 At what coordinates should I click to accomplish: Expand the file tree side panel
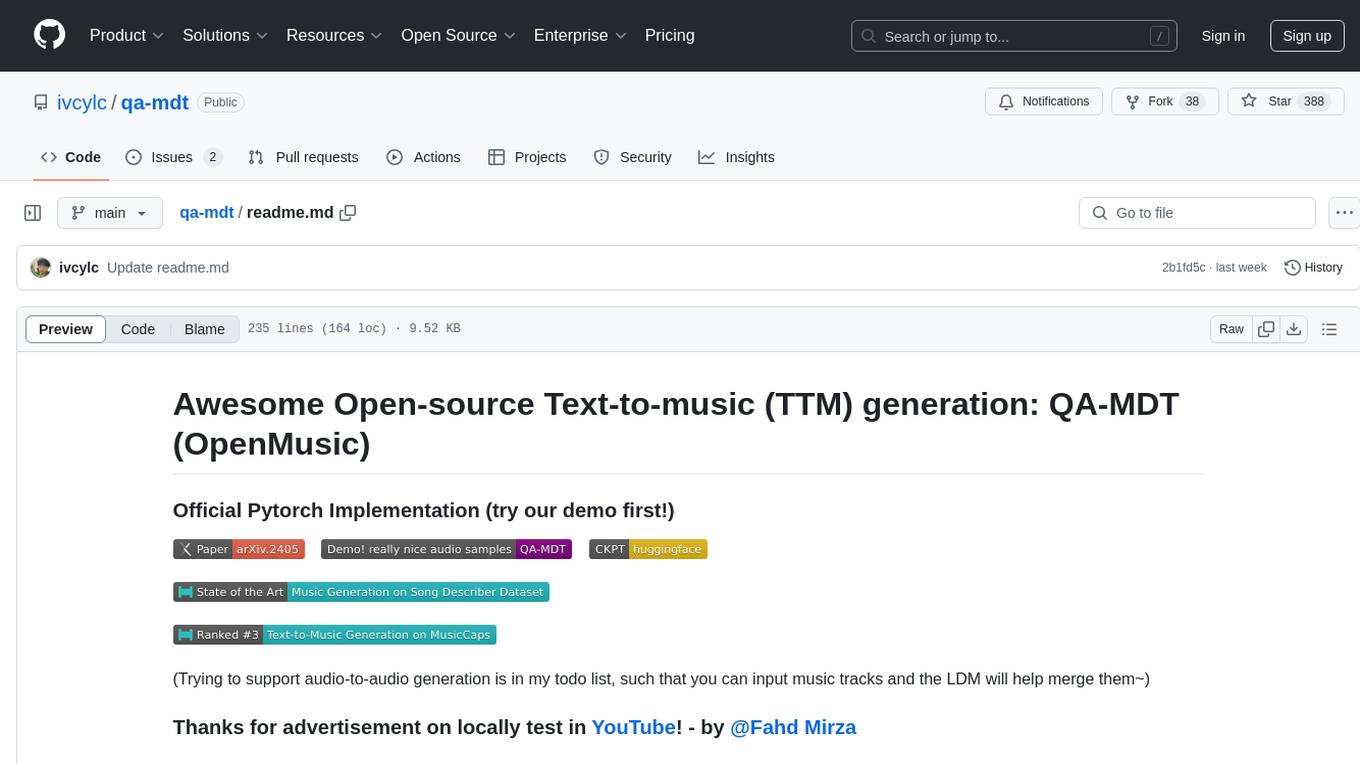tap(33, 213)
